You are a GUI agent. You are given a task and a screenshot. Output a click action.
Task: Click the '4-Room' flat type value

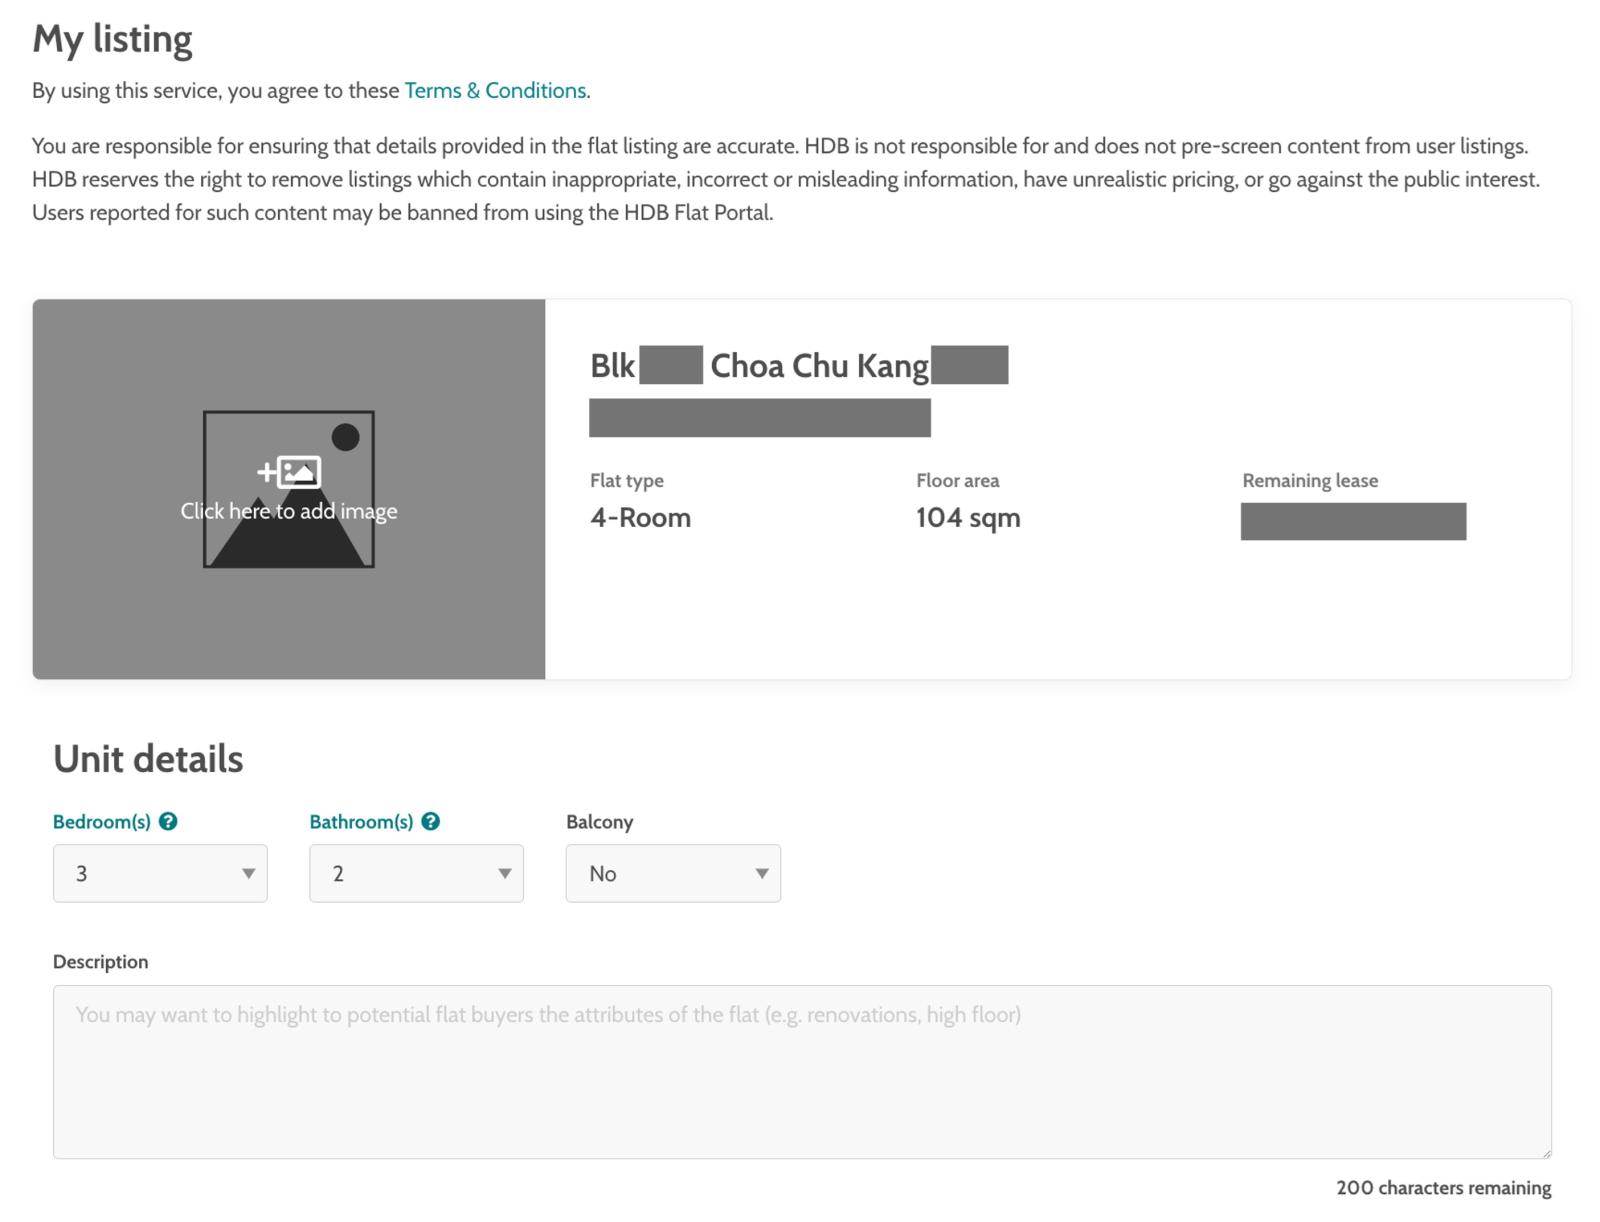641,517
